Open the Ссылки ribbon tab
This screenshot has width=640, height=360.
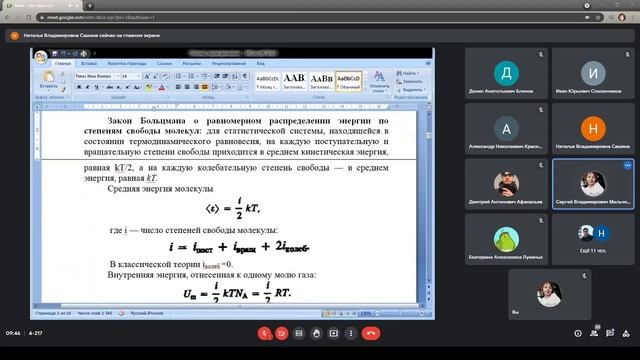[x=164, y=64]
